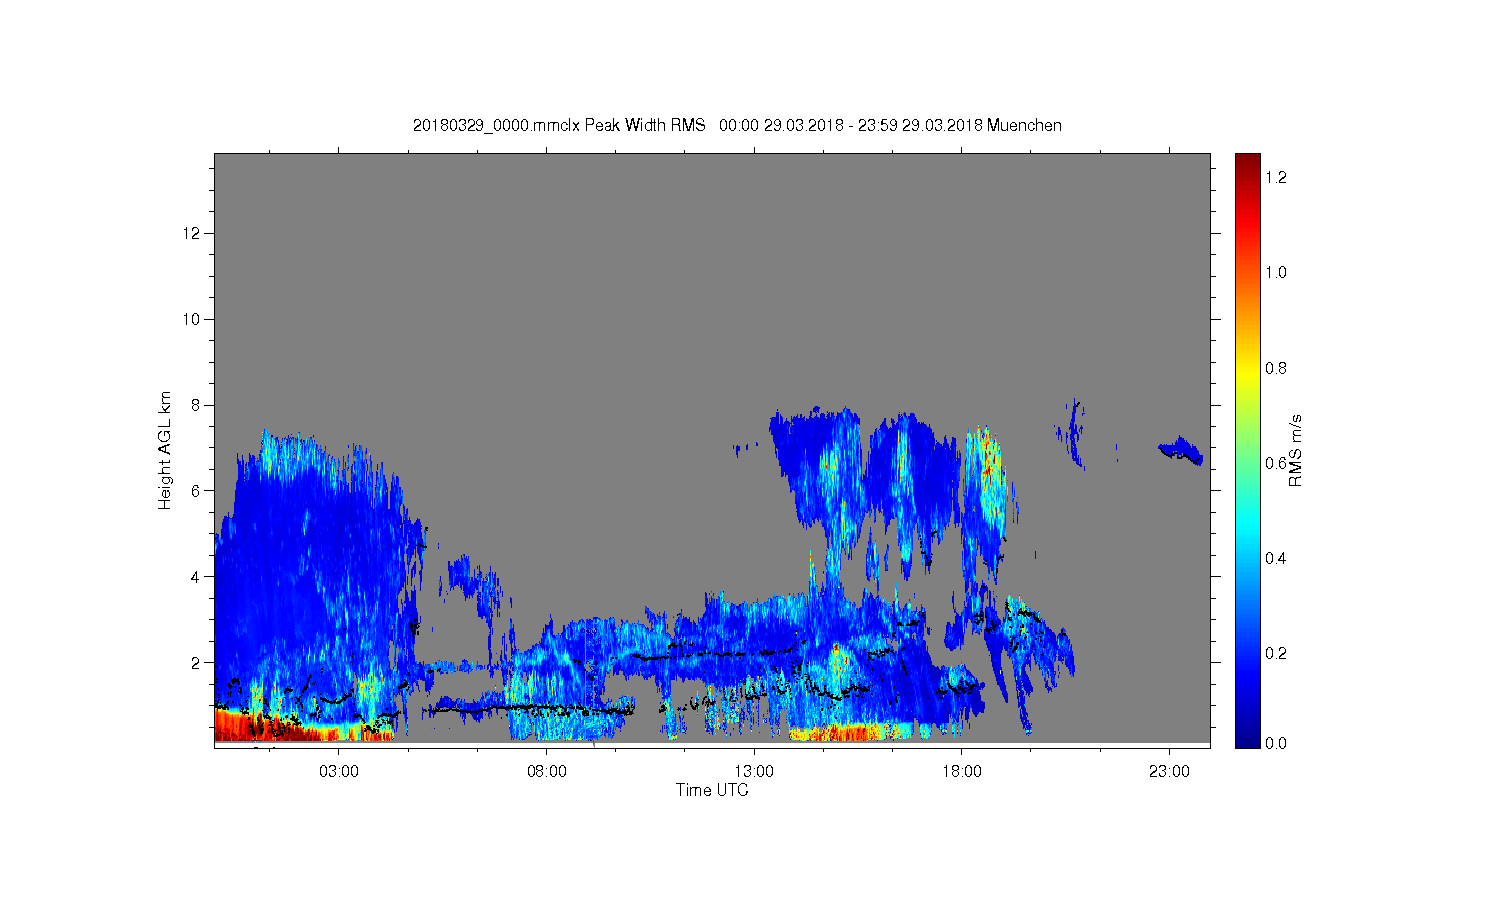Click the colorbar tick label 1.2
Viewport: 1500px width, 900px height.
[1276, 177]
